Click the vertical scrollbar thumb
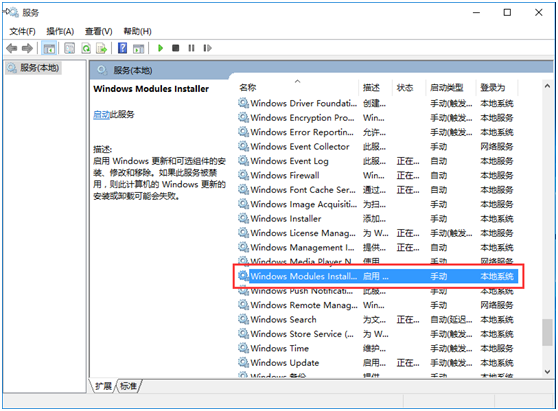558x411 pixels. pyautogui.click(x=547, y=332)
